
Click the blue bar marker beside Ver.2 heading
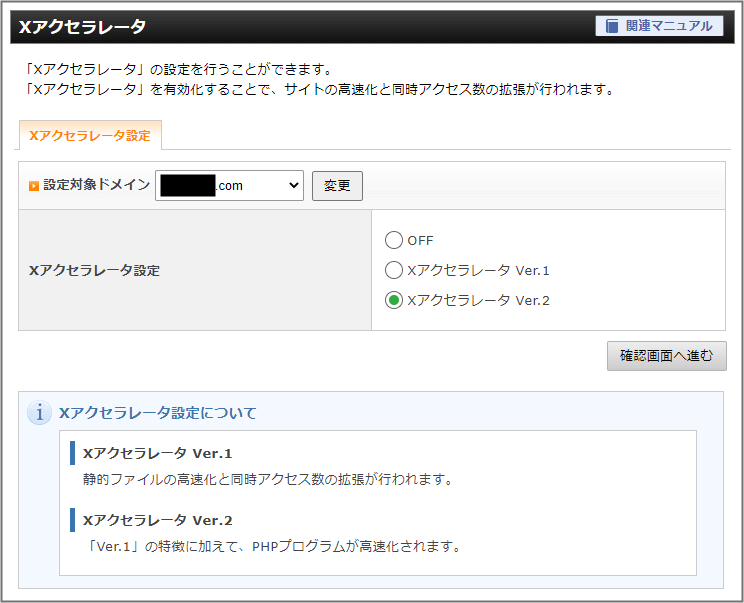(73, 520)
